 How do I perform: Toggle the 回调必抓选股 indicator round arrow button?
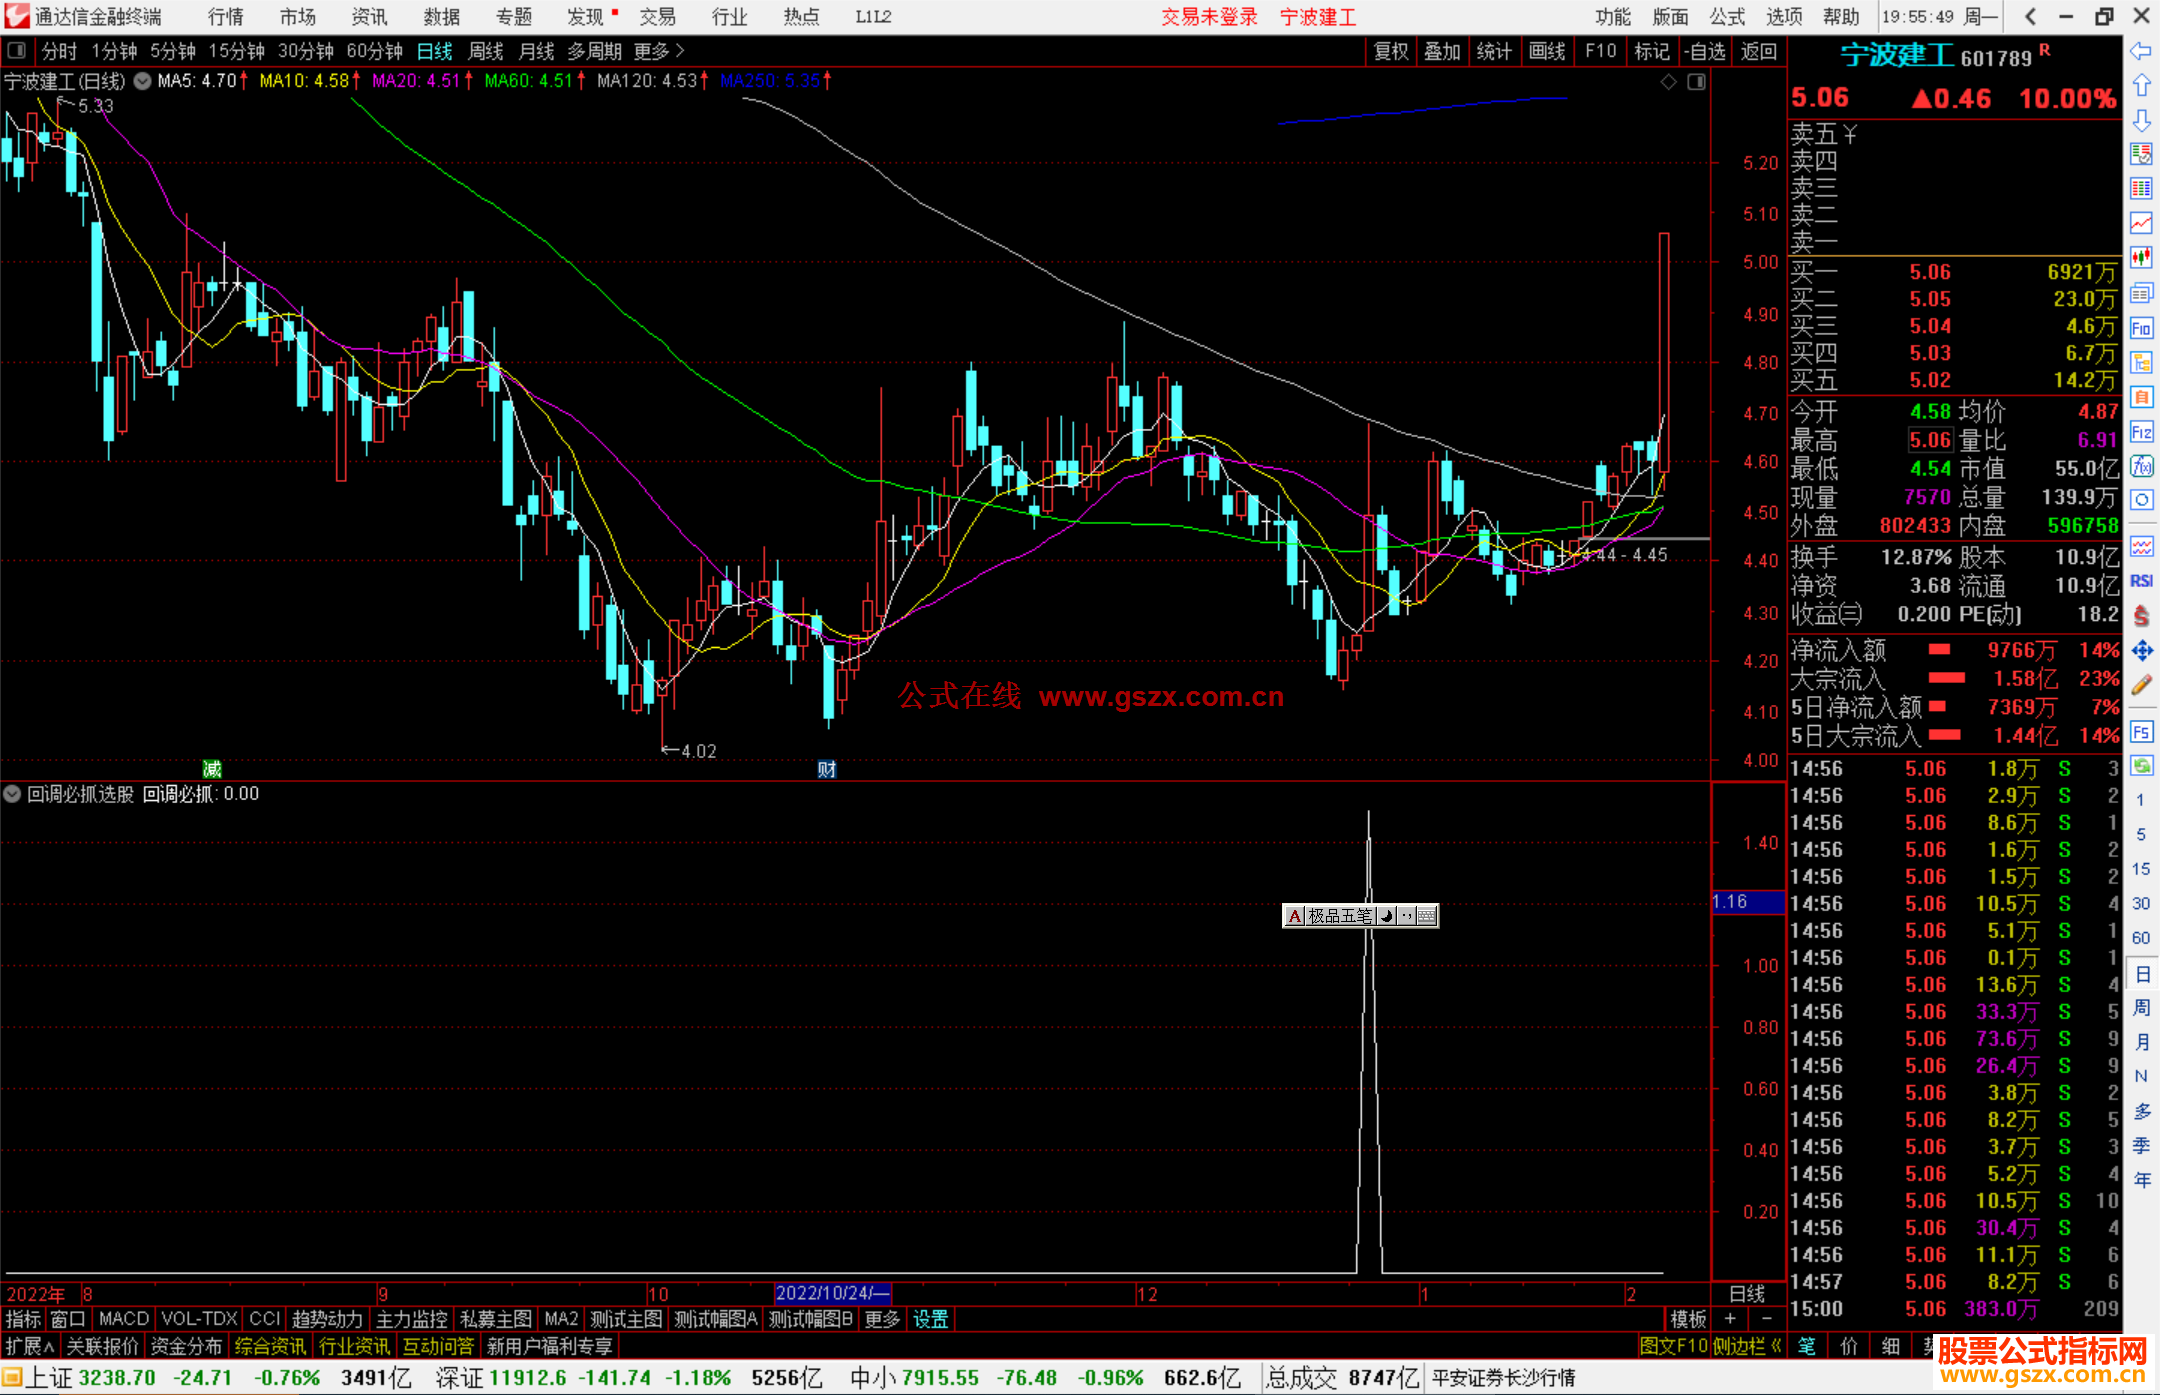tap(12, 794)
